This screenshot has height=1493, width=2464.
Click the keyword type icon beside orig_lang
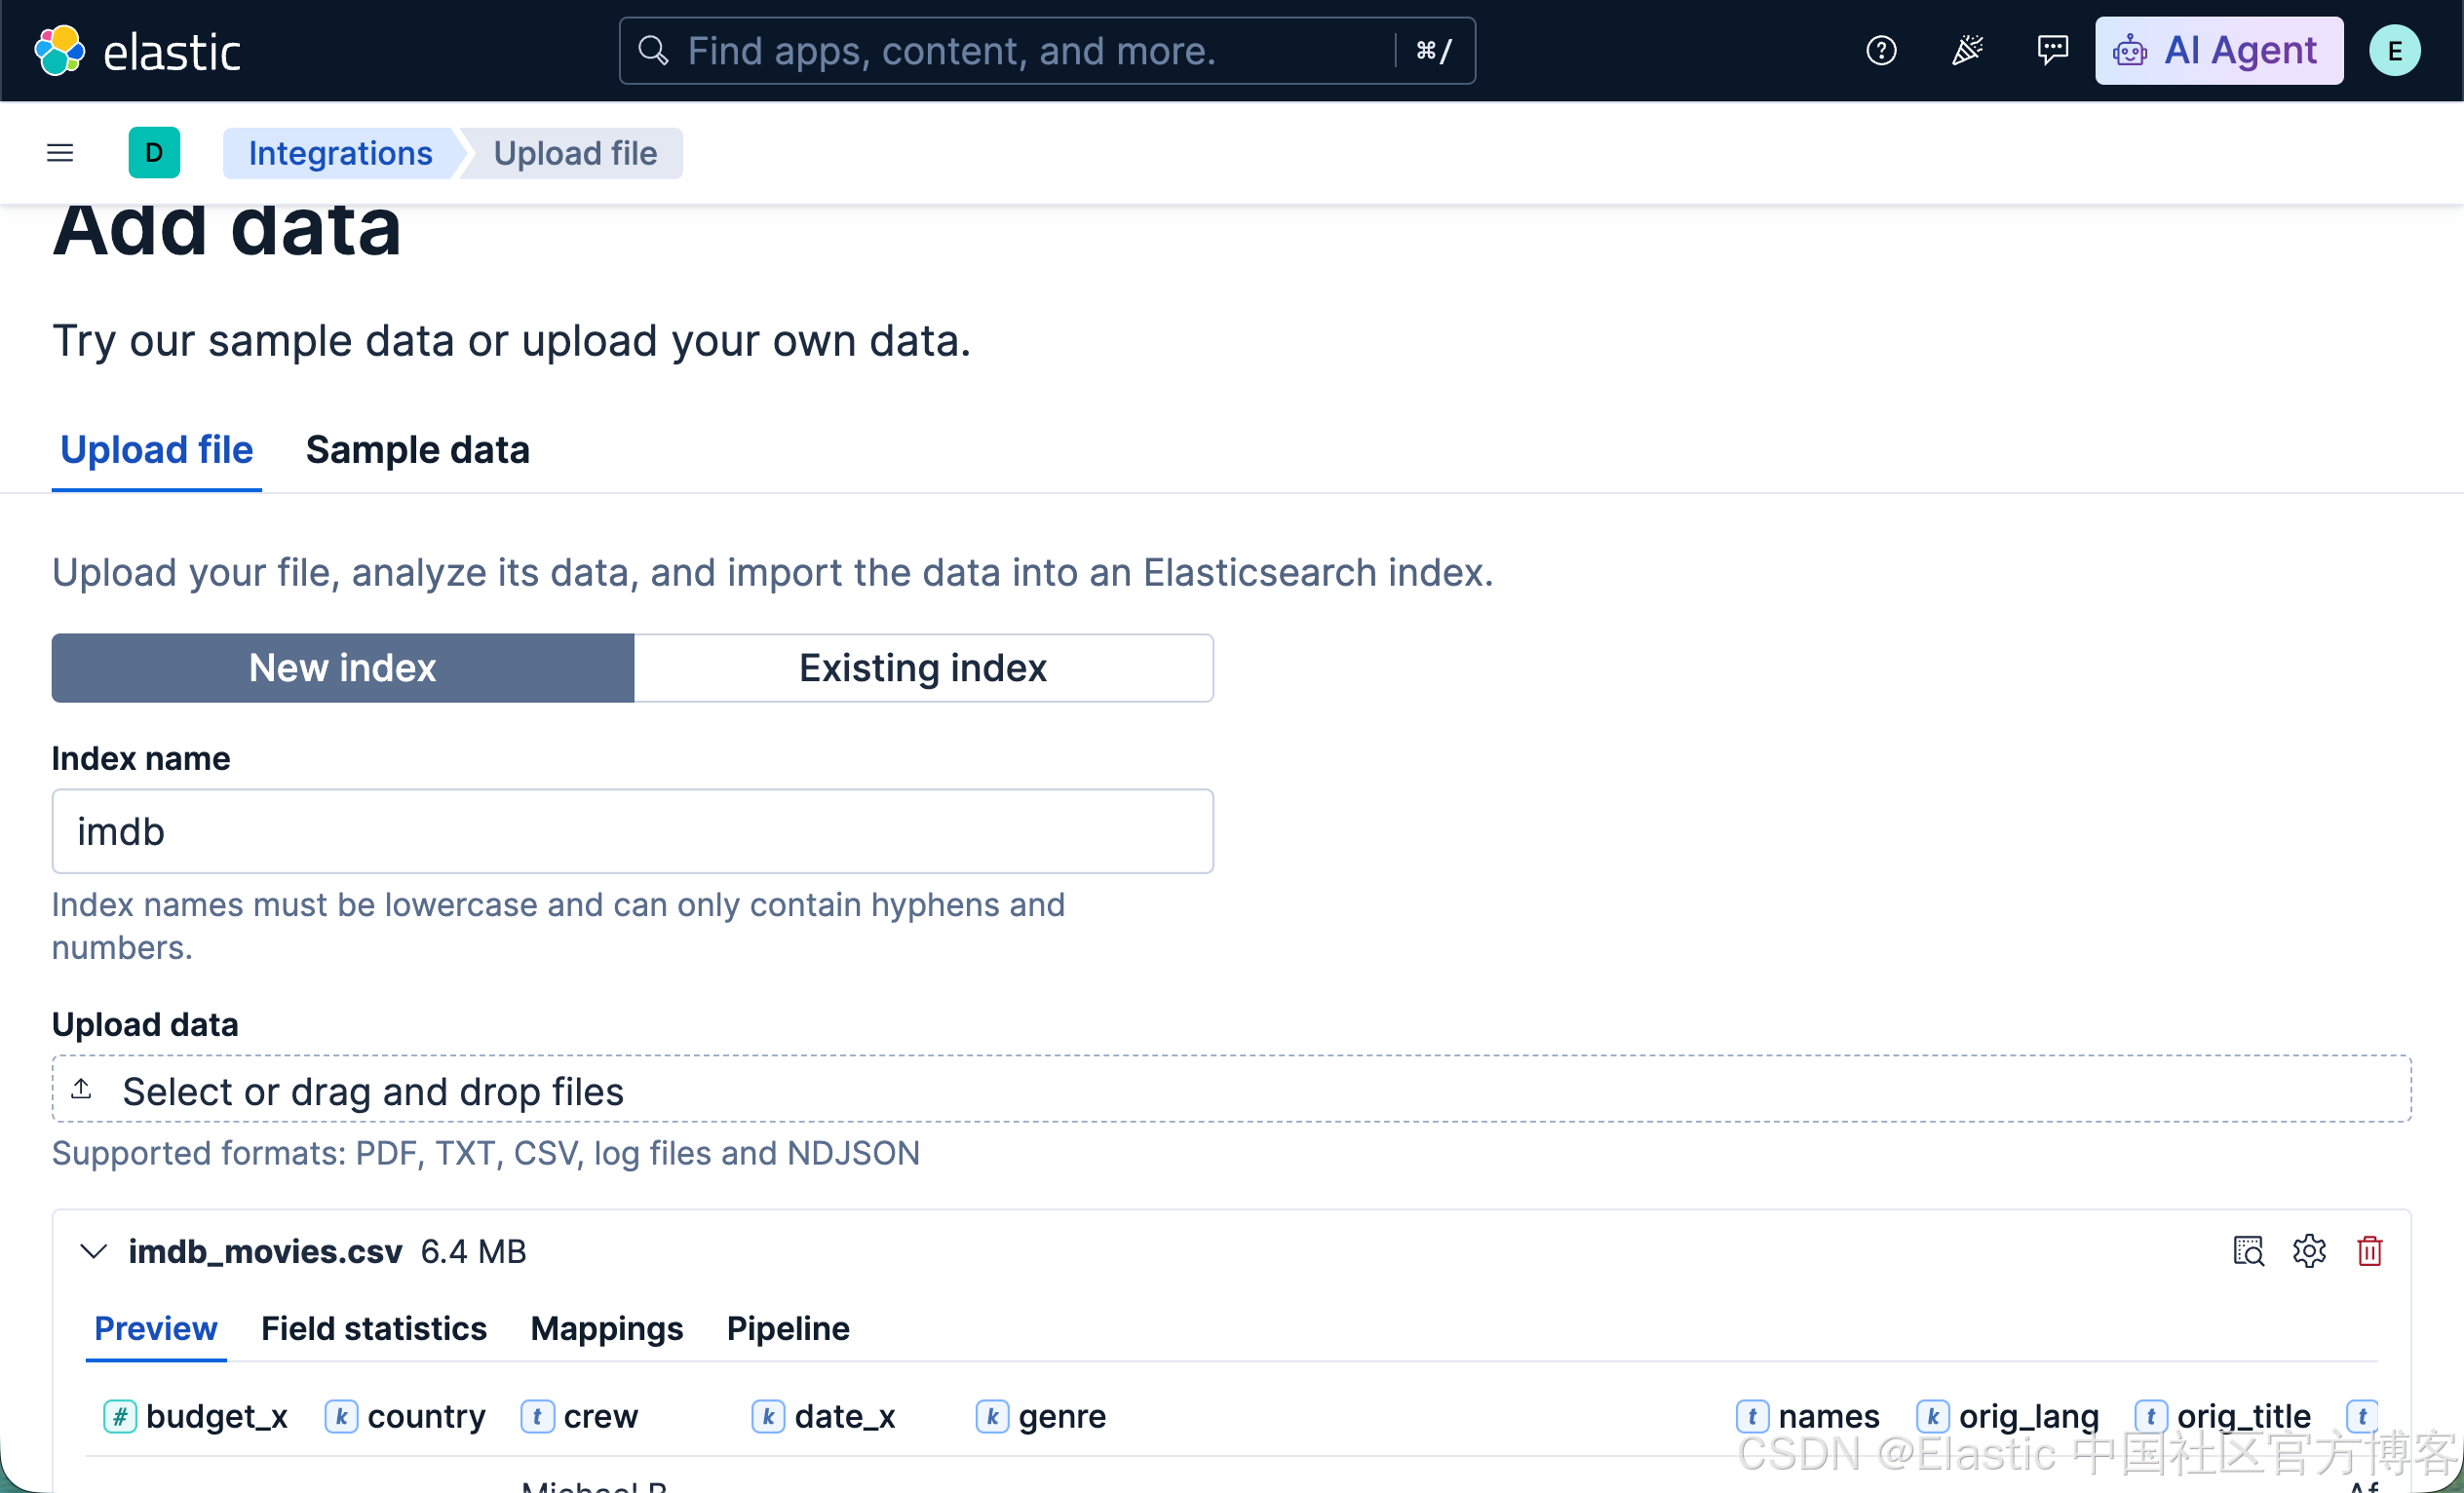point(1933,1416)
